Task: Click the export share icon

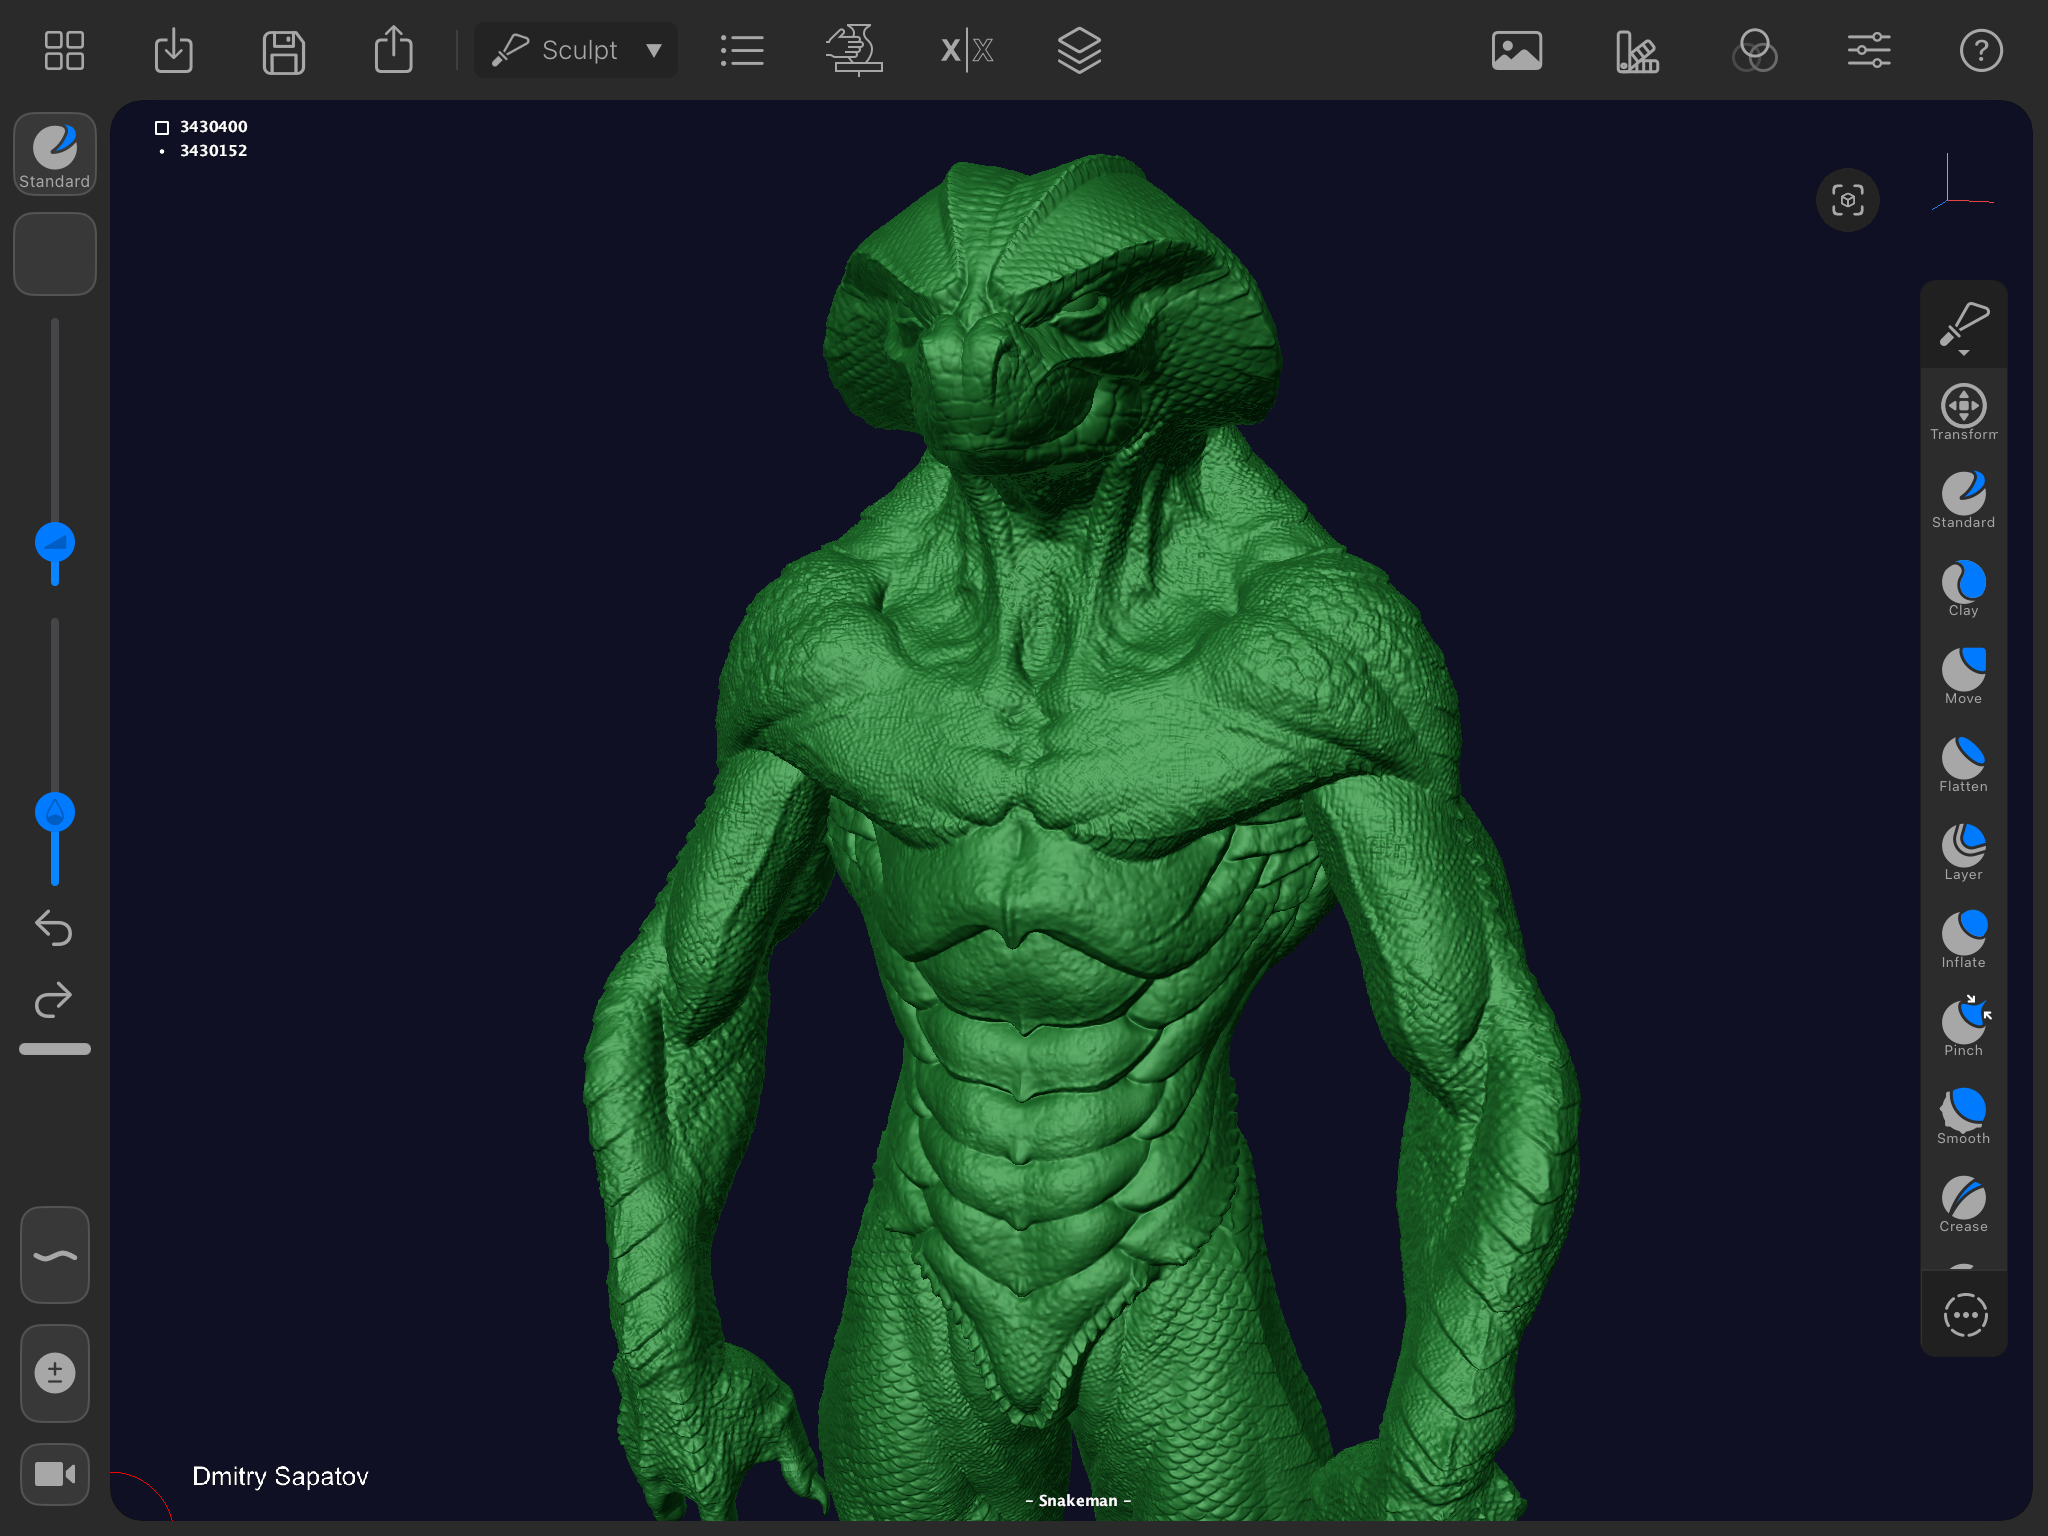Action: [394, 49]
